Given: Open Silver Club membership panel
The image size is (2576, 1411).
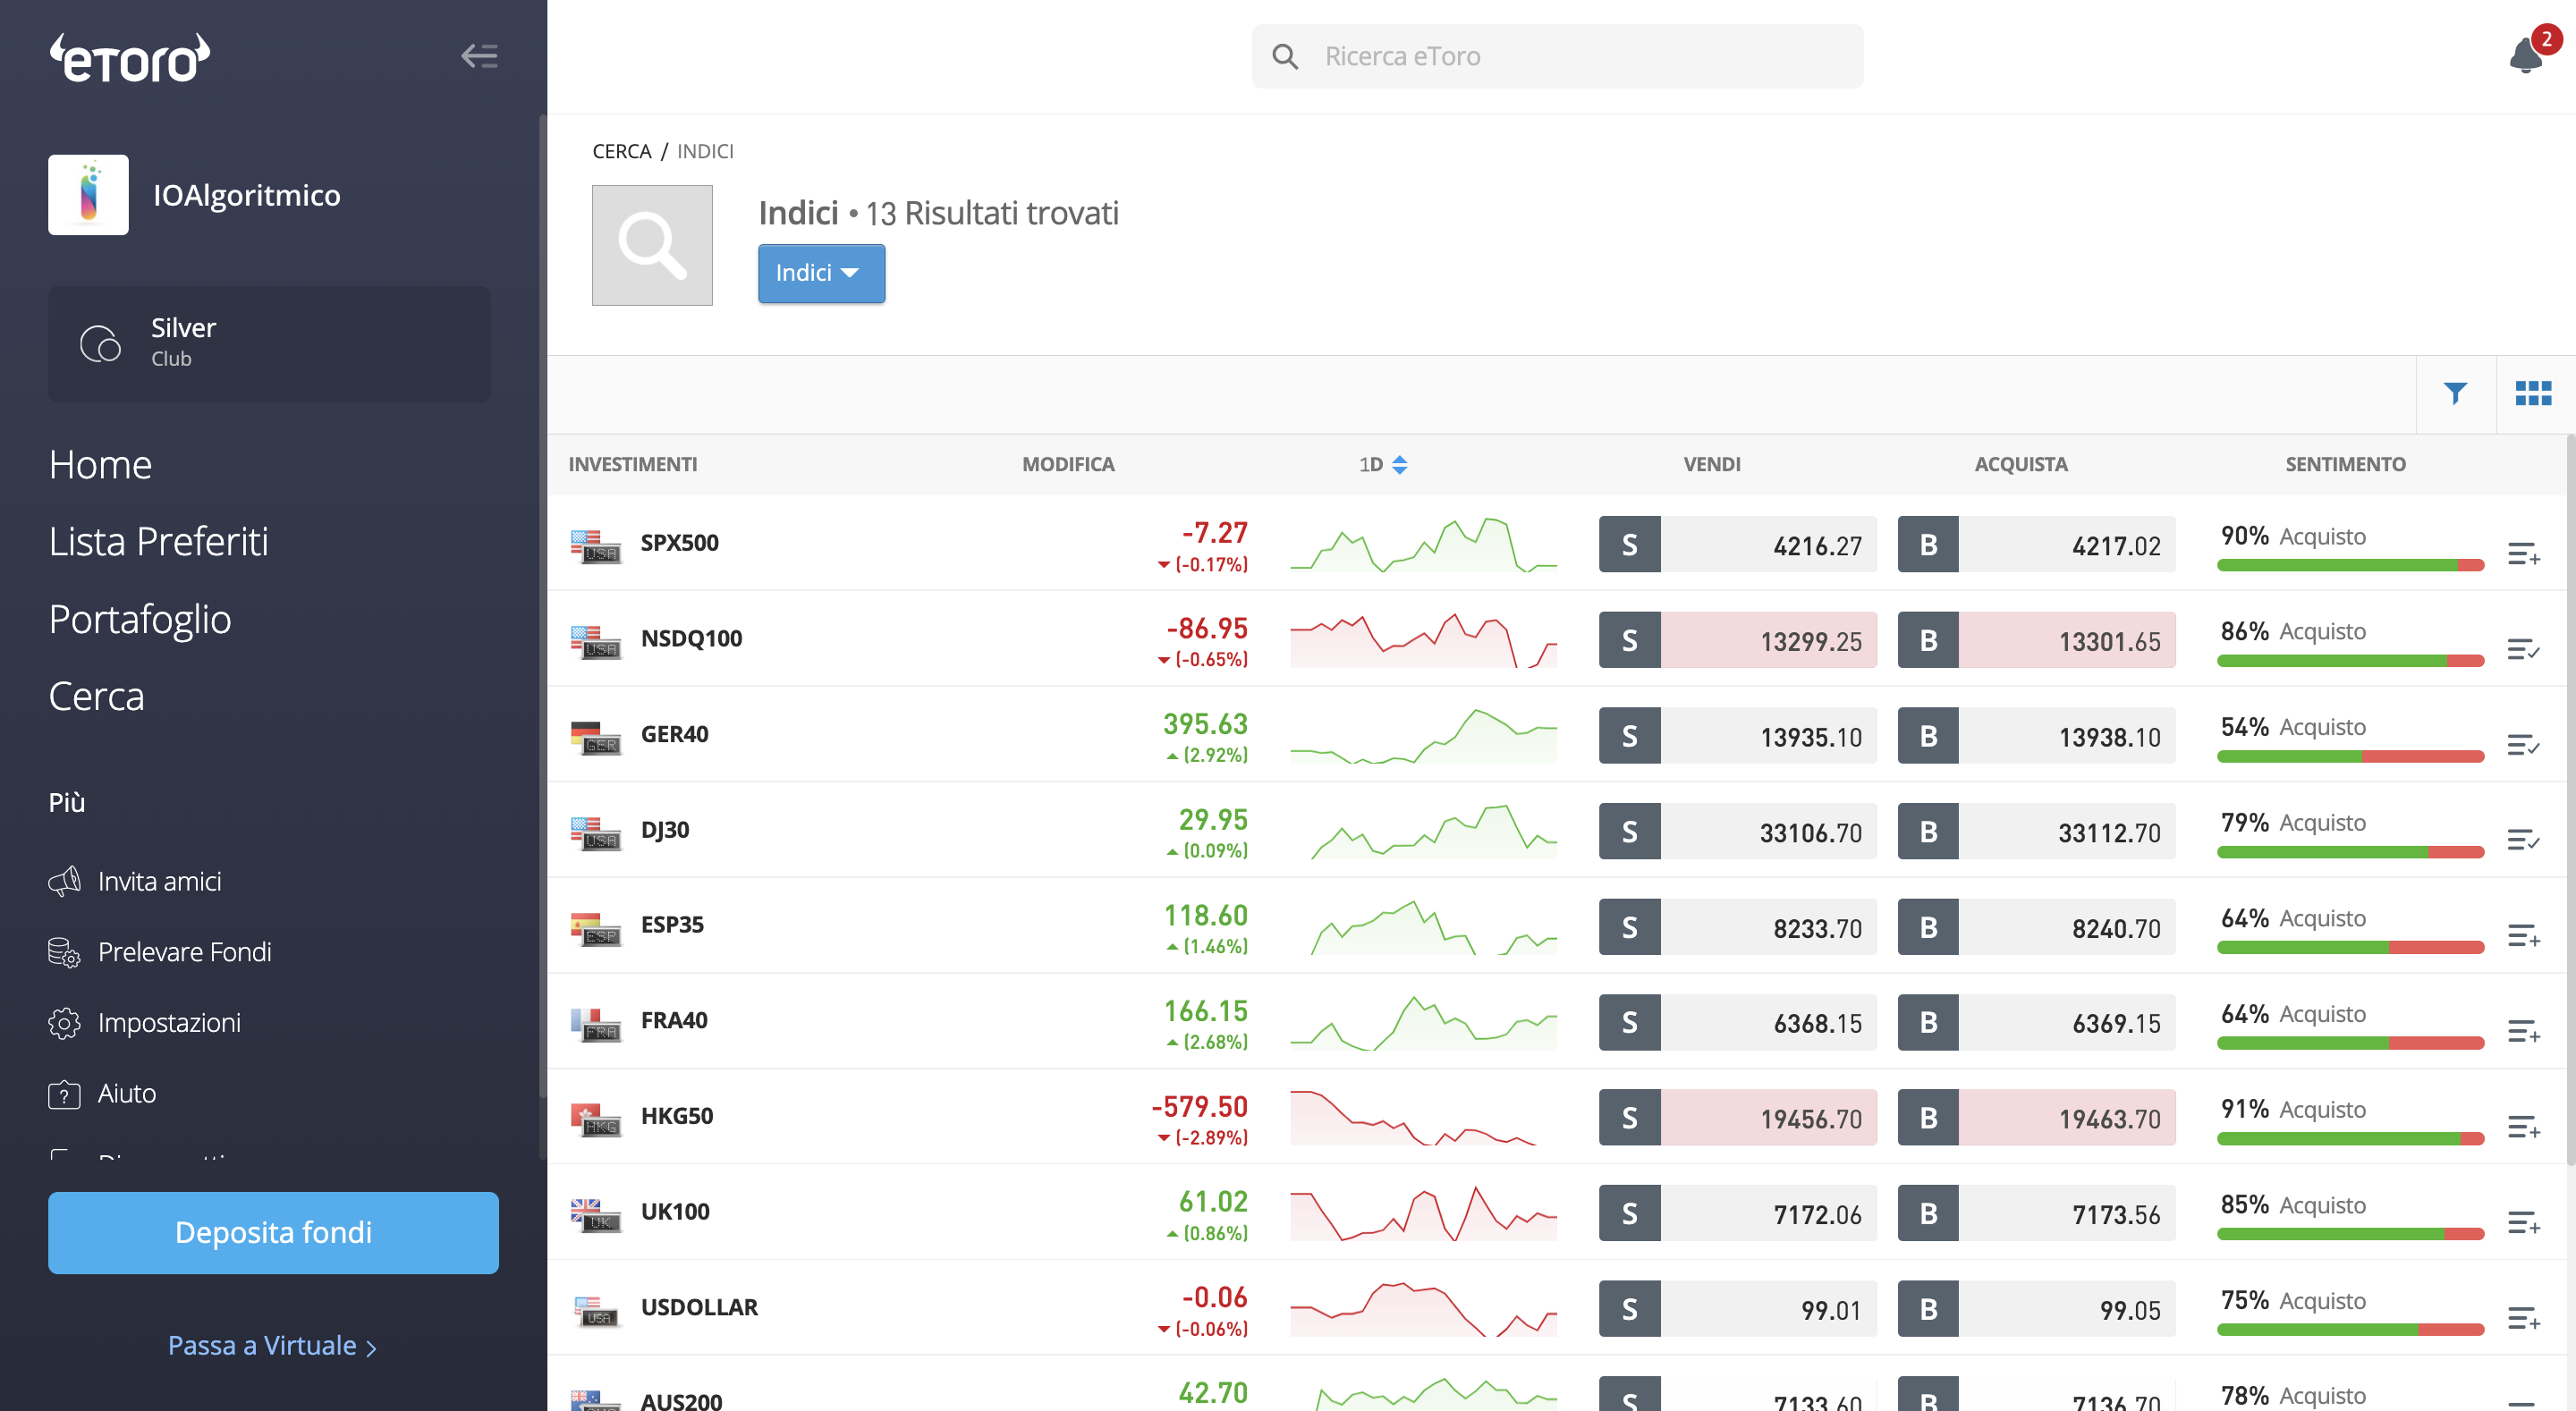Looking at the screenshot, I should coord(269,344).
